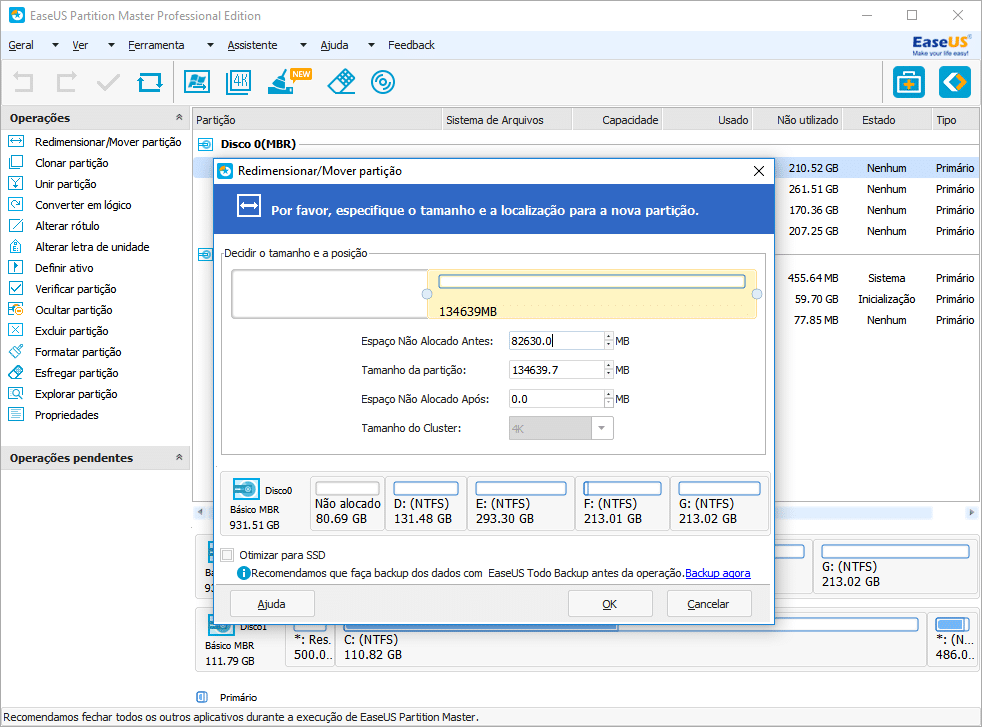Expand the Geral menu arrow
The height and width of the screenshot is (727, 982).
55,45
